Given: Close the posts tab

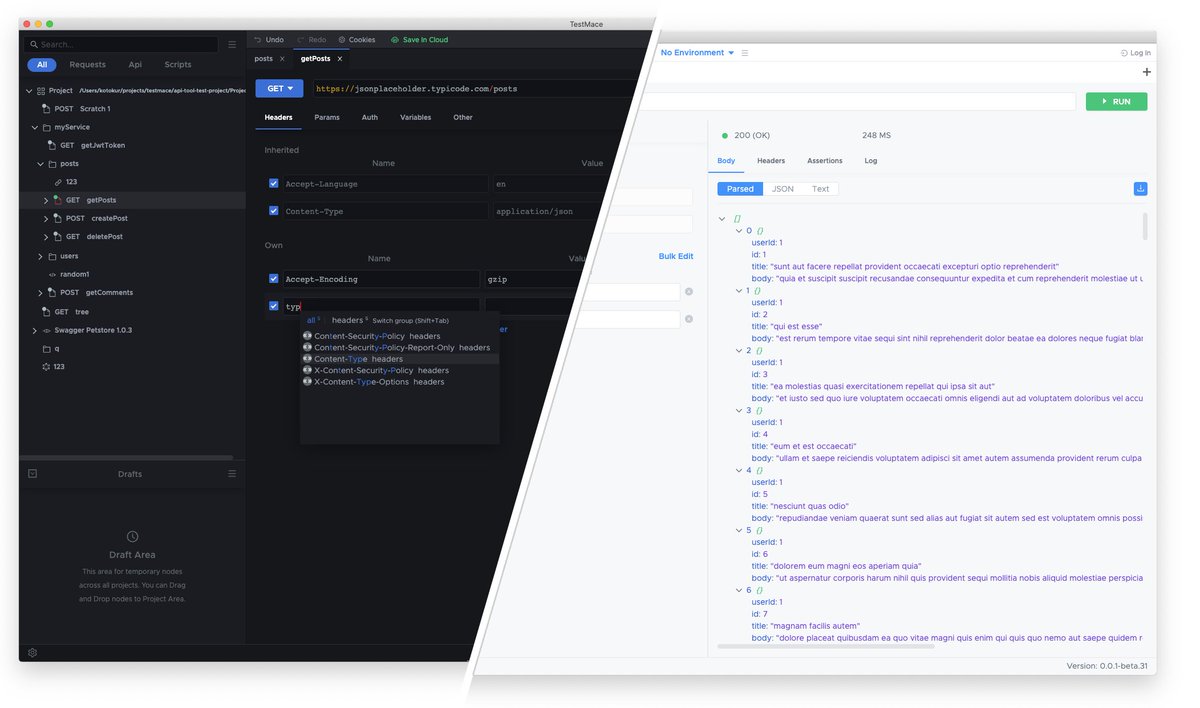Looking at the screenshot, I should coord(282,59).
